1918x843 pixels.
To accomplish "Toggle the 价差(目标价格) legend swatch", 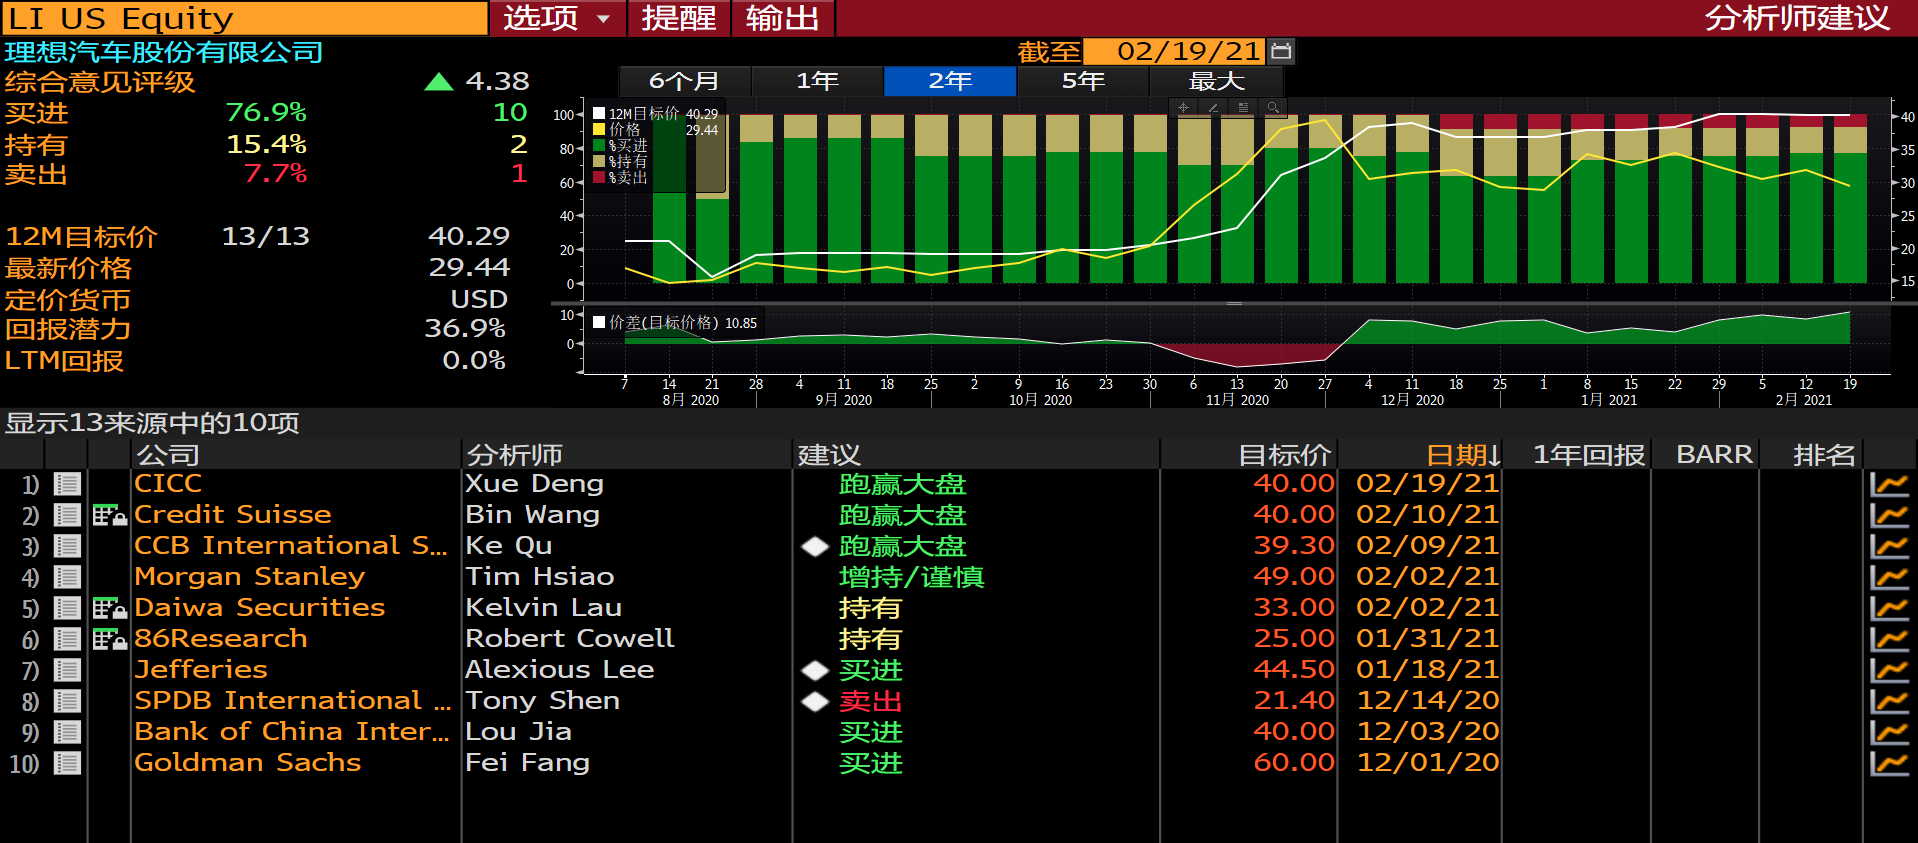I will pos(599,323).
